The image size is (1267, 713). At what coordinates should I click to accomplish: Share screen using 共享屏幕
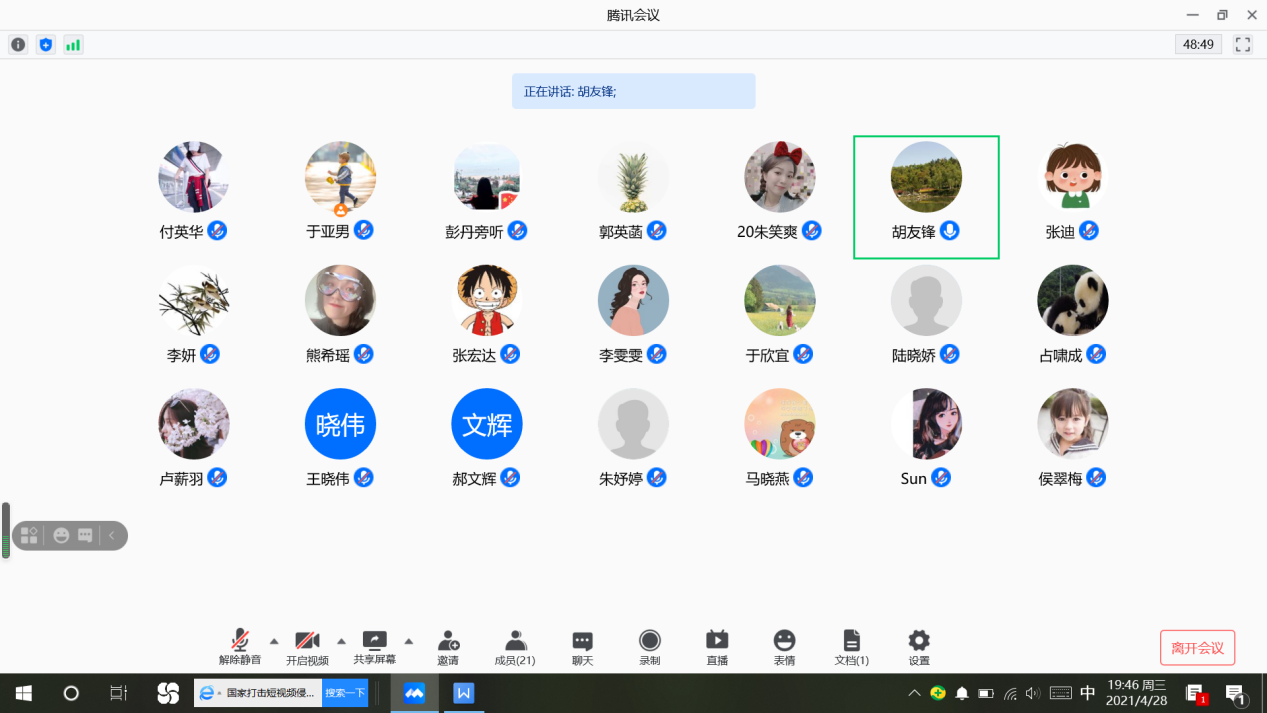pyautogui.click(x=374, y=647)
